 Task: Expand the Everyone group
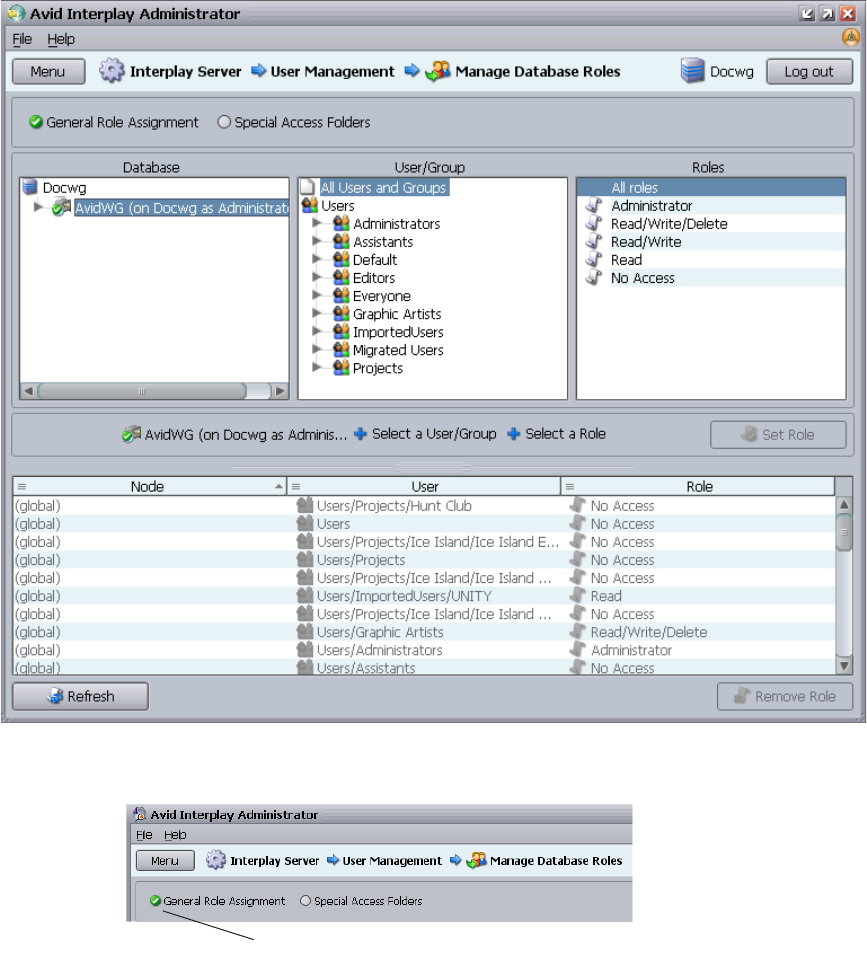pos(316,295)
